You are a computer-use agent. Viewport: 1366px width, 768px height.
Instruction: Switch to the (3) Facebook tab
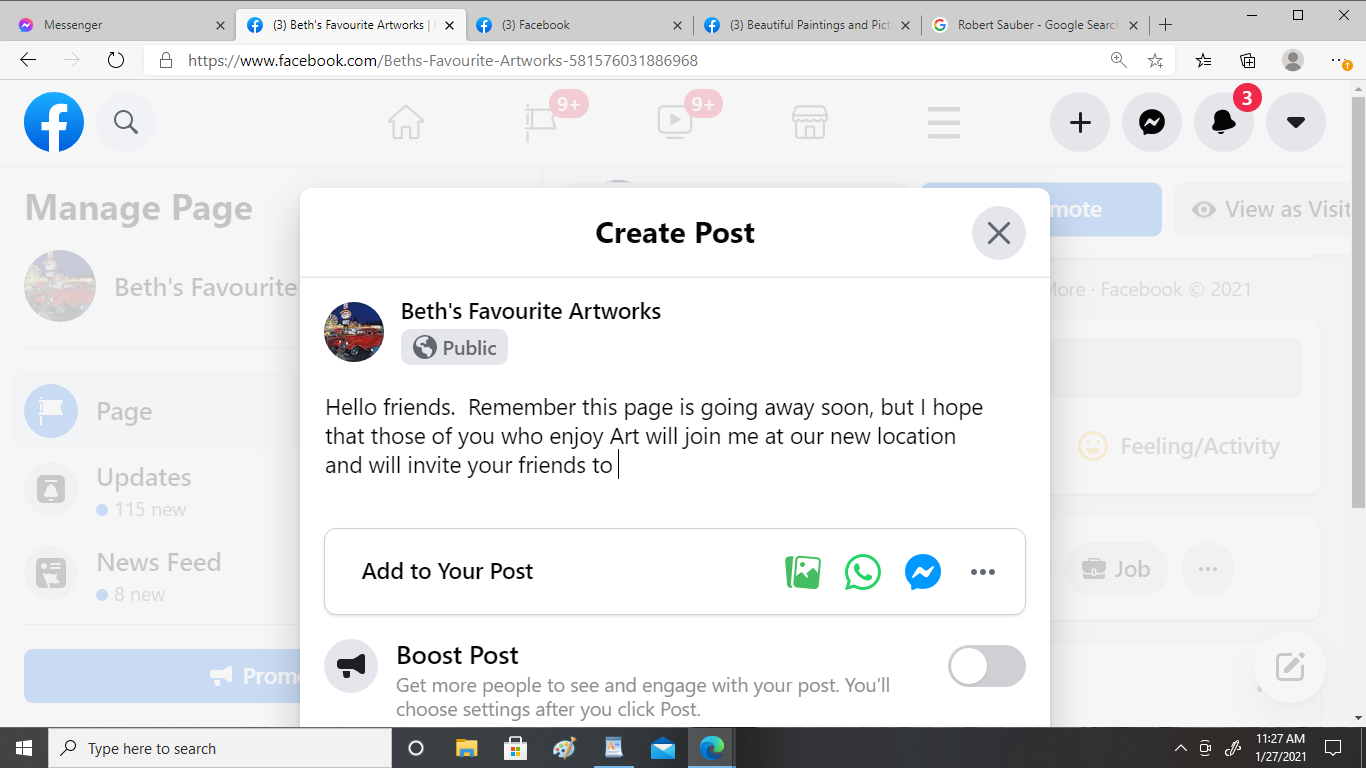click(580, 25)
